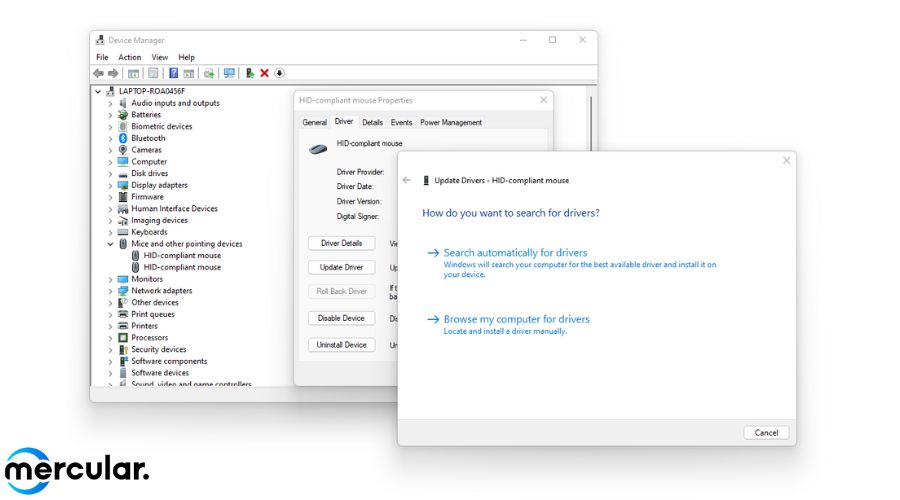This screenshot has height=500, width=900.
Task: Click the Monitors category icon
Action: (x=123, y=279)
